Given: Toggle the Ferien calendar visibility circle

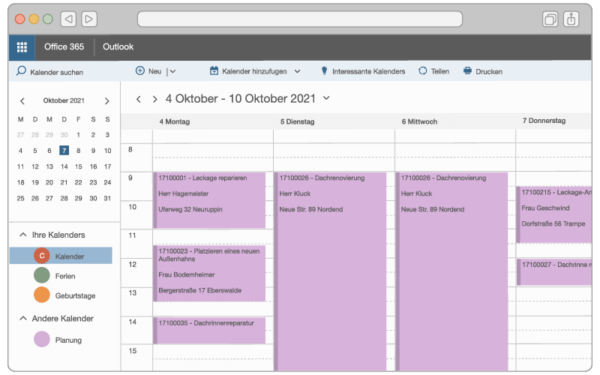Looking at the screenshot, I should tap(42, 275).
